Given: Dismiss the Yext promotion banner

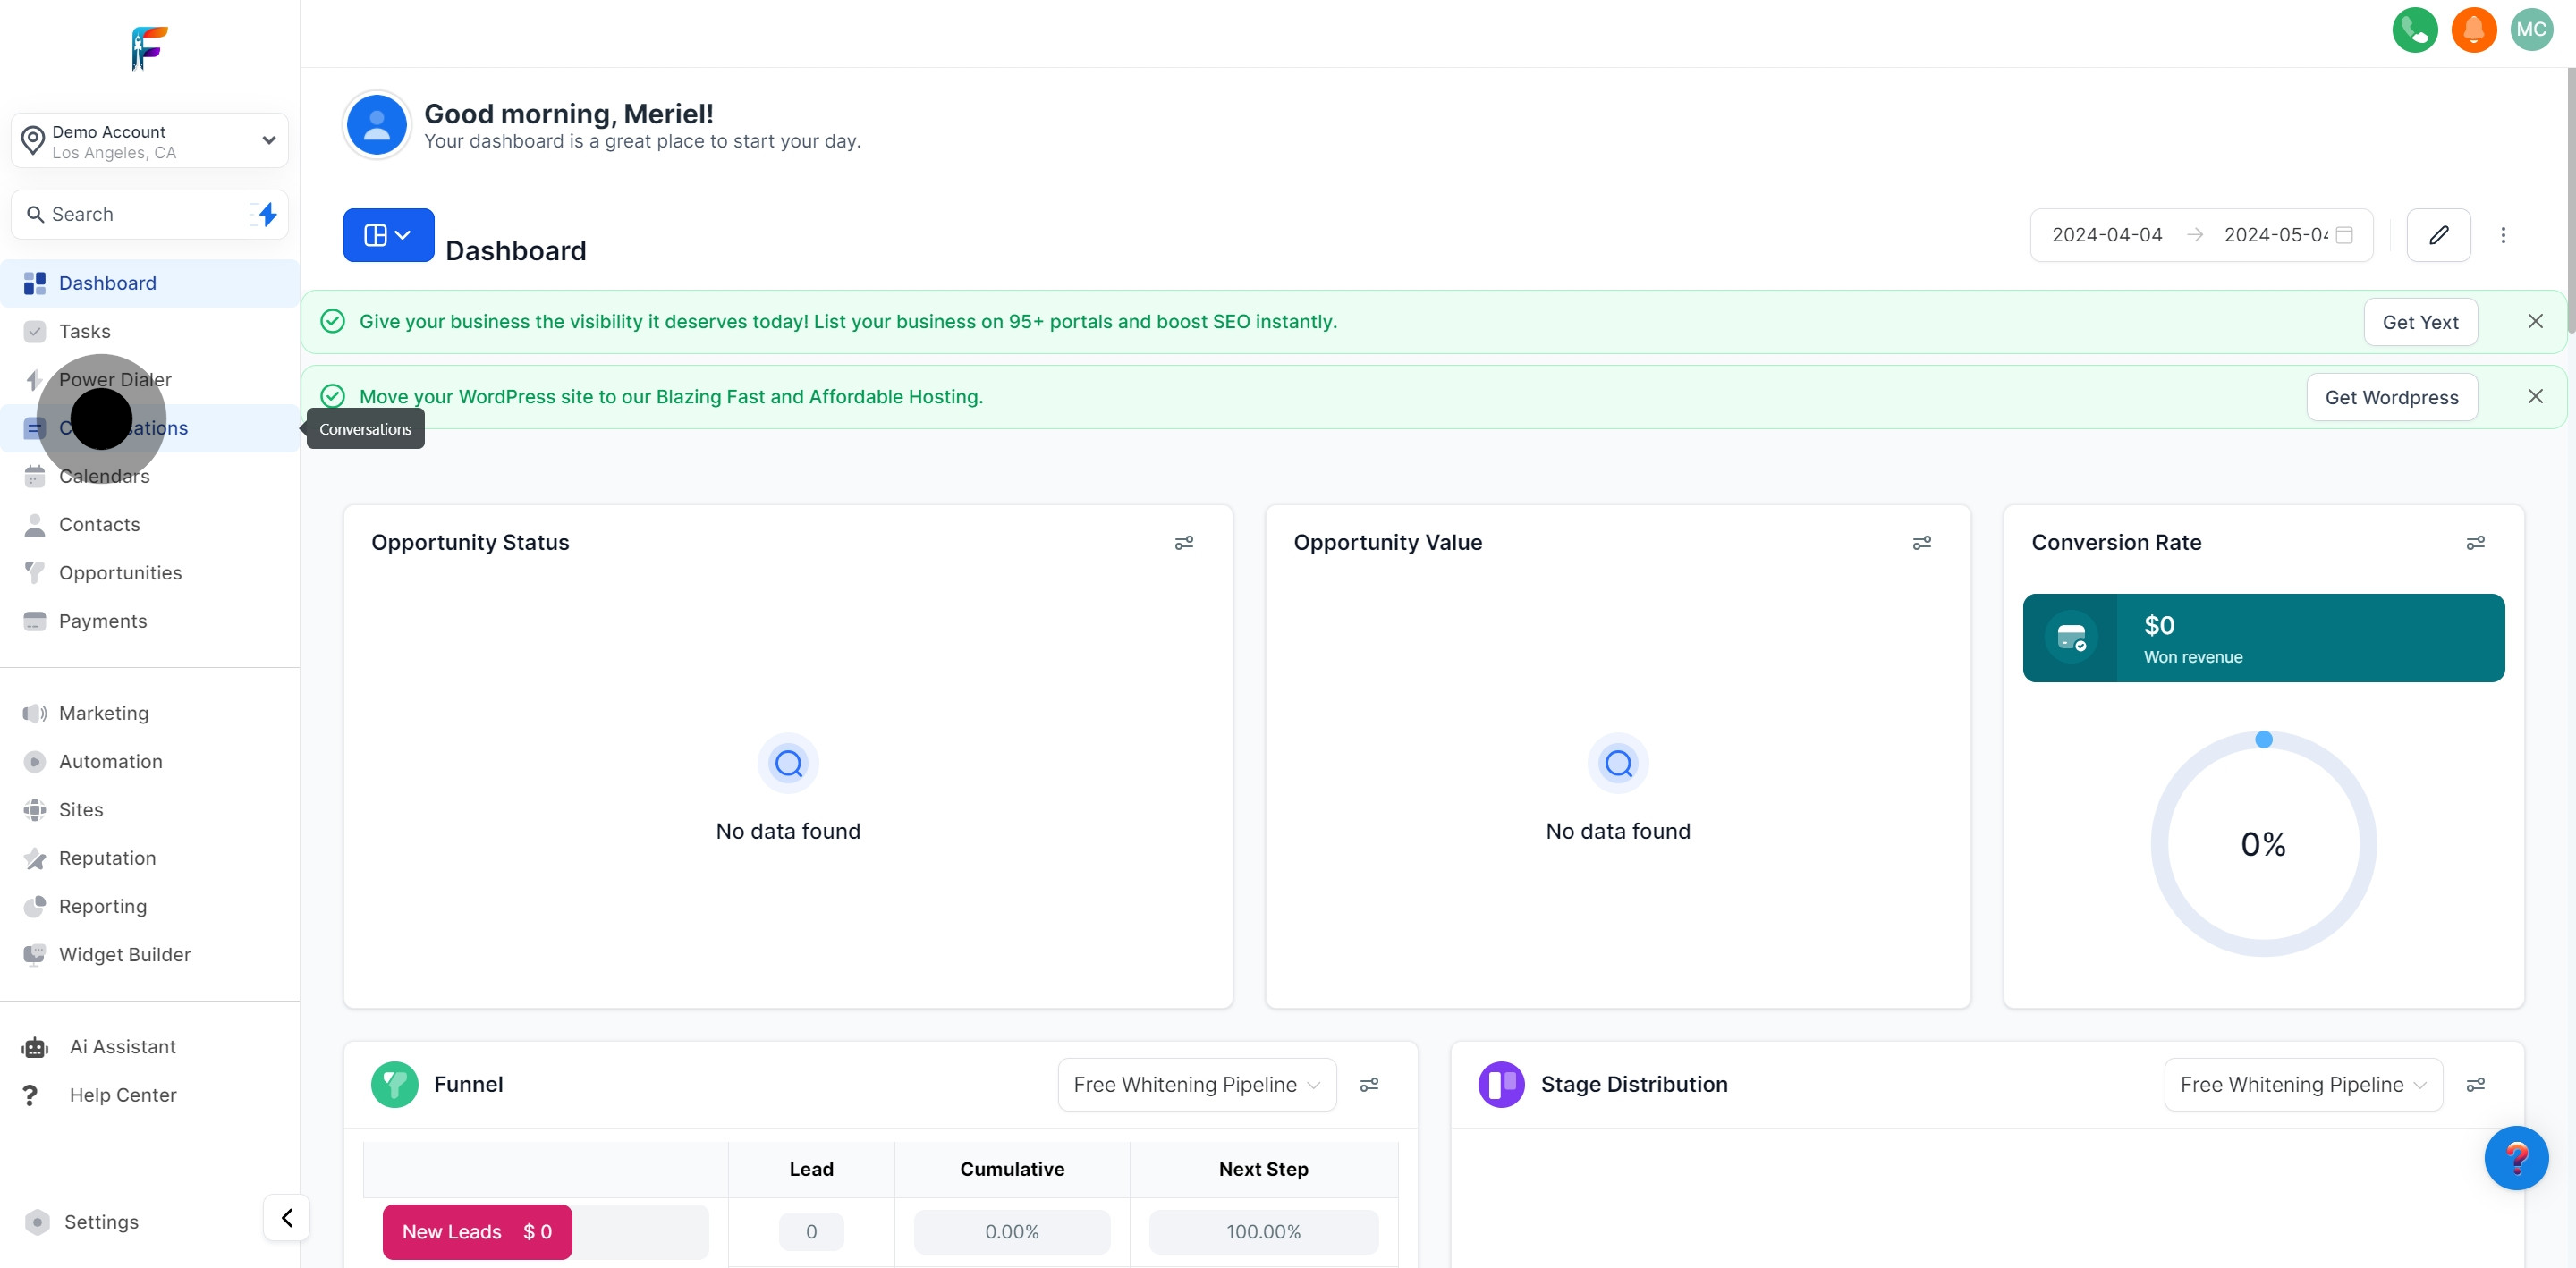Looking at the screenshot, I should (x=2535, y=321).
